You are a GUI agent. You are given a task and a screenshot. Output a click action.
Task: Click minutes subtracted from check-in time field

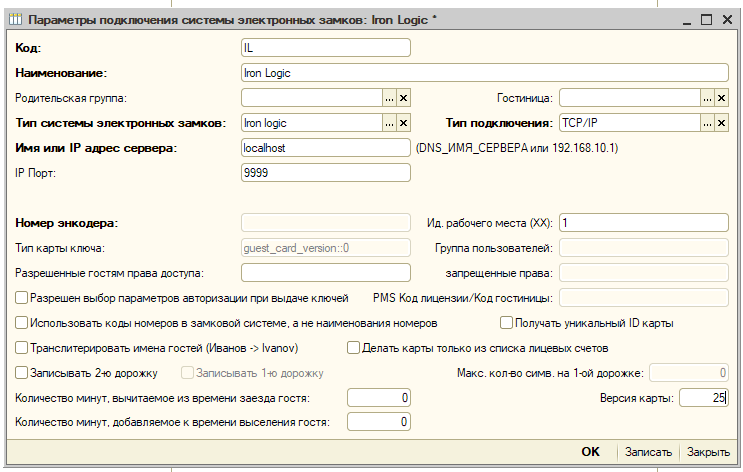(379, 398)
